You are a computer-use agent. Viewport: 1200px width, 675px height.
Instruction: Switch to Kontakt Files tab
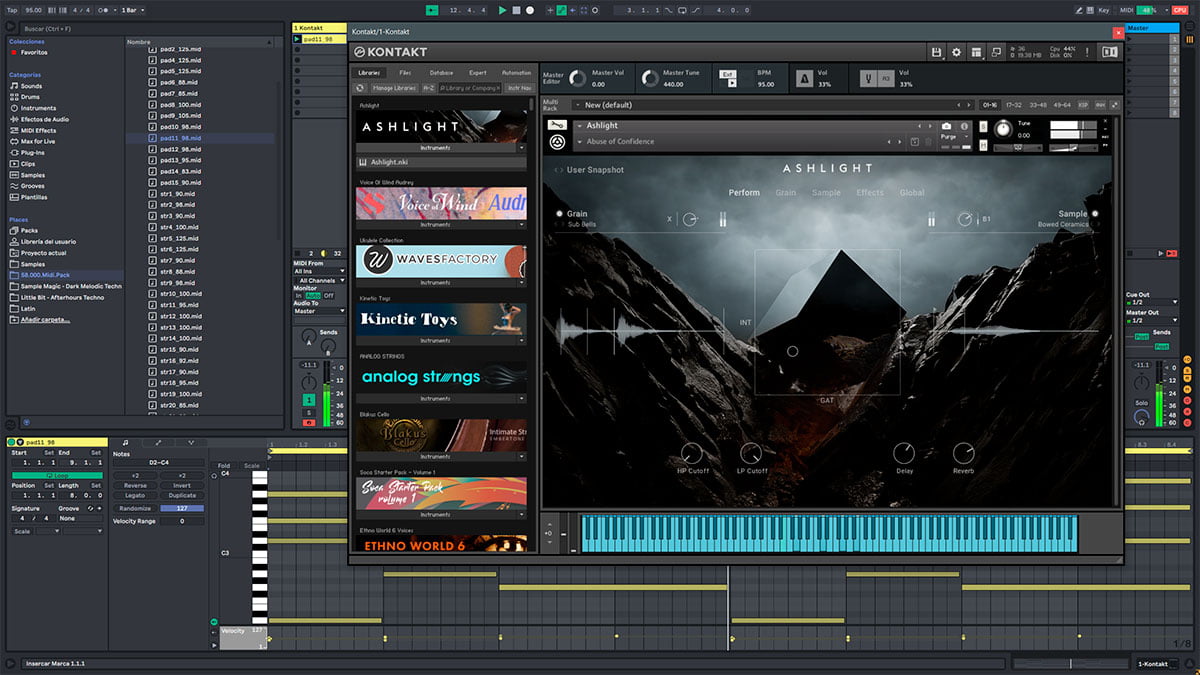click(x=405, y=73)
